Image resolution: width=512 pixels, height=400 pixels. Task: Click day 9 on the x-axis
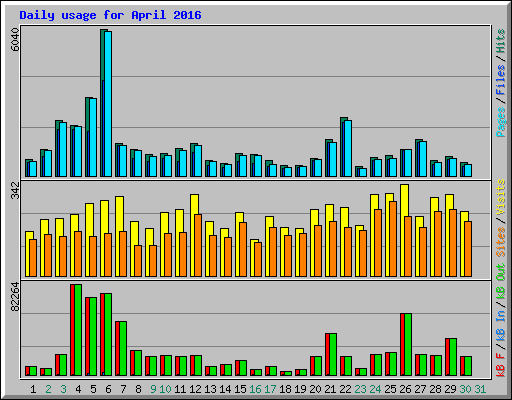[x=153, y=389]
